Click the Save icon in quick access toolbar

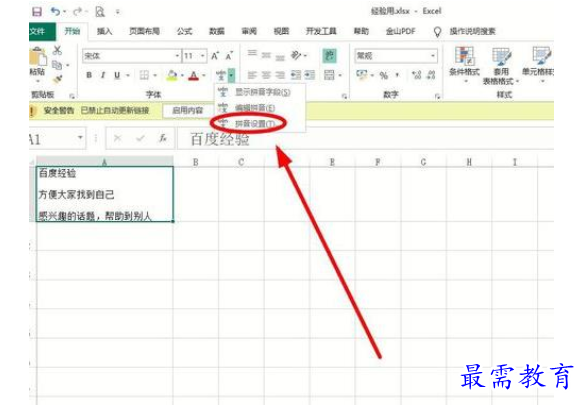(x=37, y=12)
